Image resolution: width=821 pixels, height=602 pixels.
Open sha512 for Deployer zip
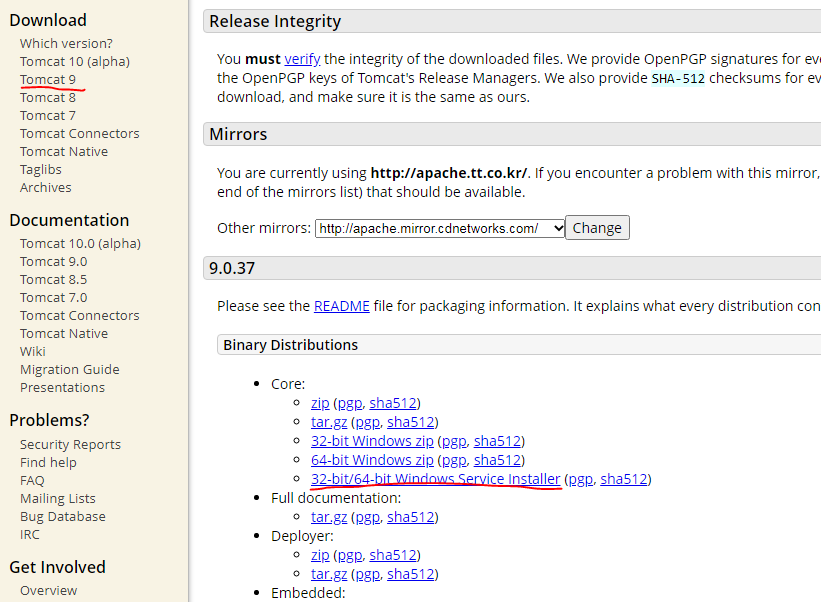(x=393, y=555)
